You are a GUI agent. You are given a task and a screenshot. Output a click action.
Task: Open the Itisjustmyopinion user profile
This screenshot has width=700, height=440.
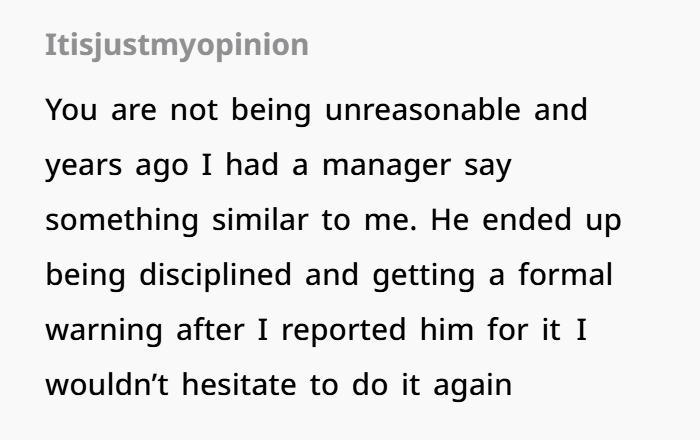[177, 45]
